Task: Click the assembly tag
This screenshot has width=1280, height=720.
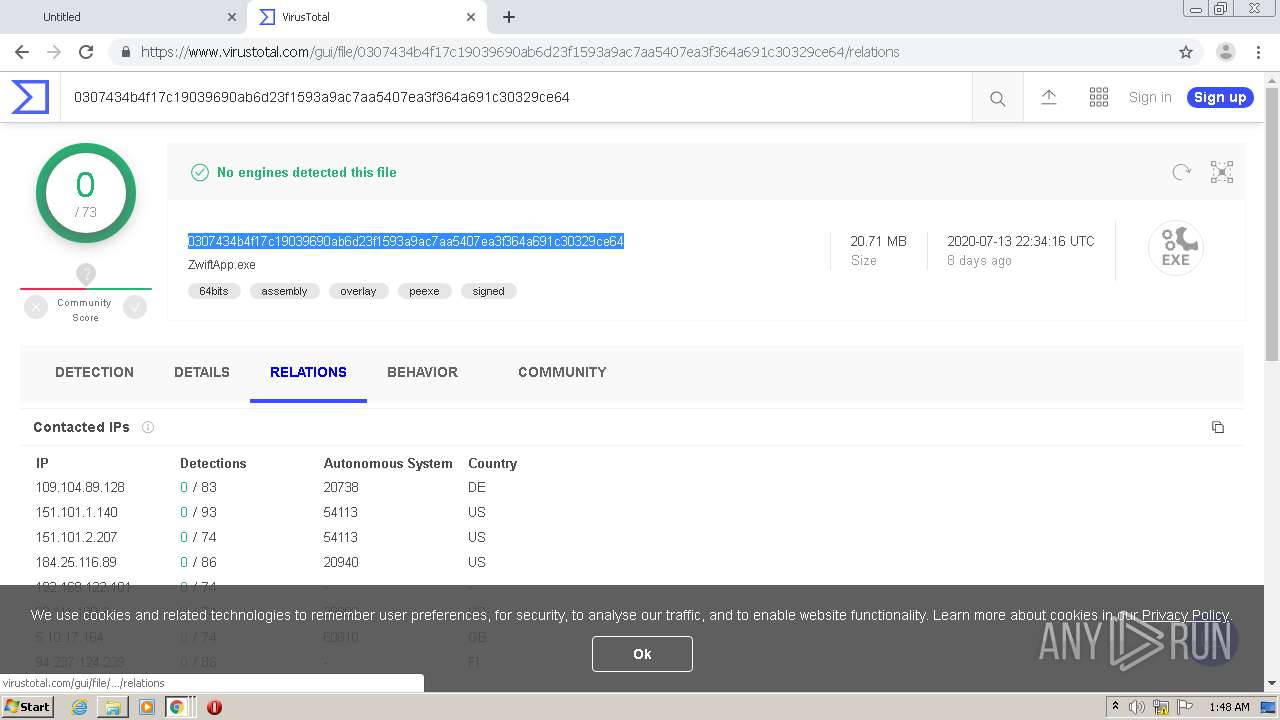Action: tap(284, 291)
